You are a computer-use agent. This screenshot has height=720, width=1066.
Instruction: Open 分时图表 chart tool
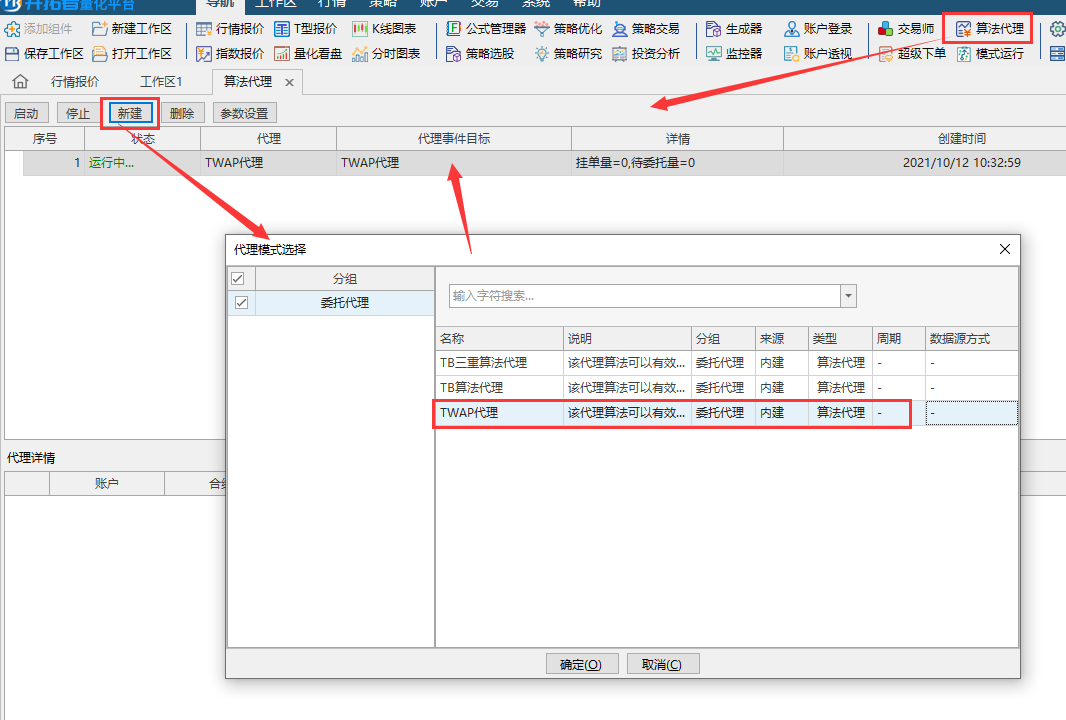pos(385,53)
